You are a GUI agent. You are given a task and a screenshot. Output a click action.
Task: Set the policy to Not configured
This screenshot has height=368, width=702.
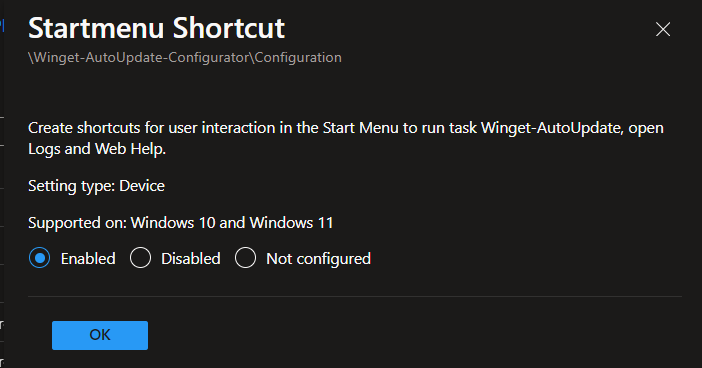tap(245, 258)
